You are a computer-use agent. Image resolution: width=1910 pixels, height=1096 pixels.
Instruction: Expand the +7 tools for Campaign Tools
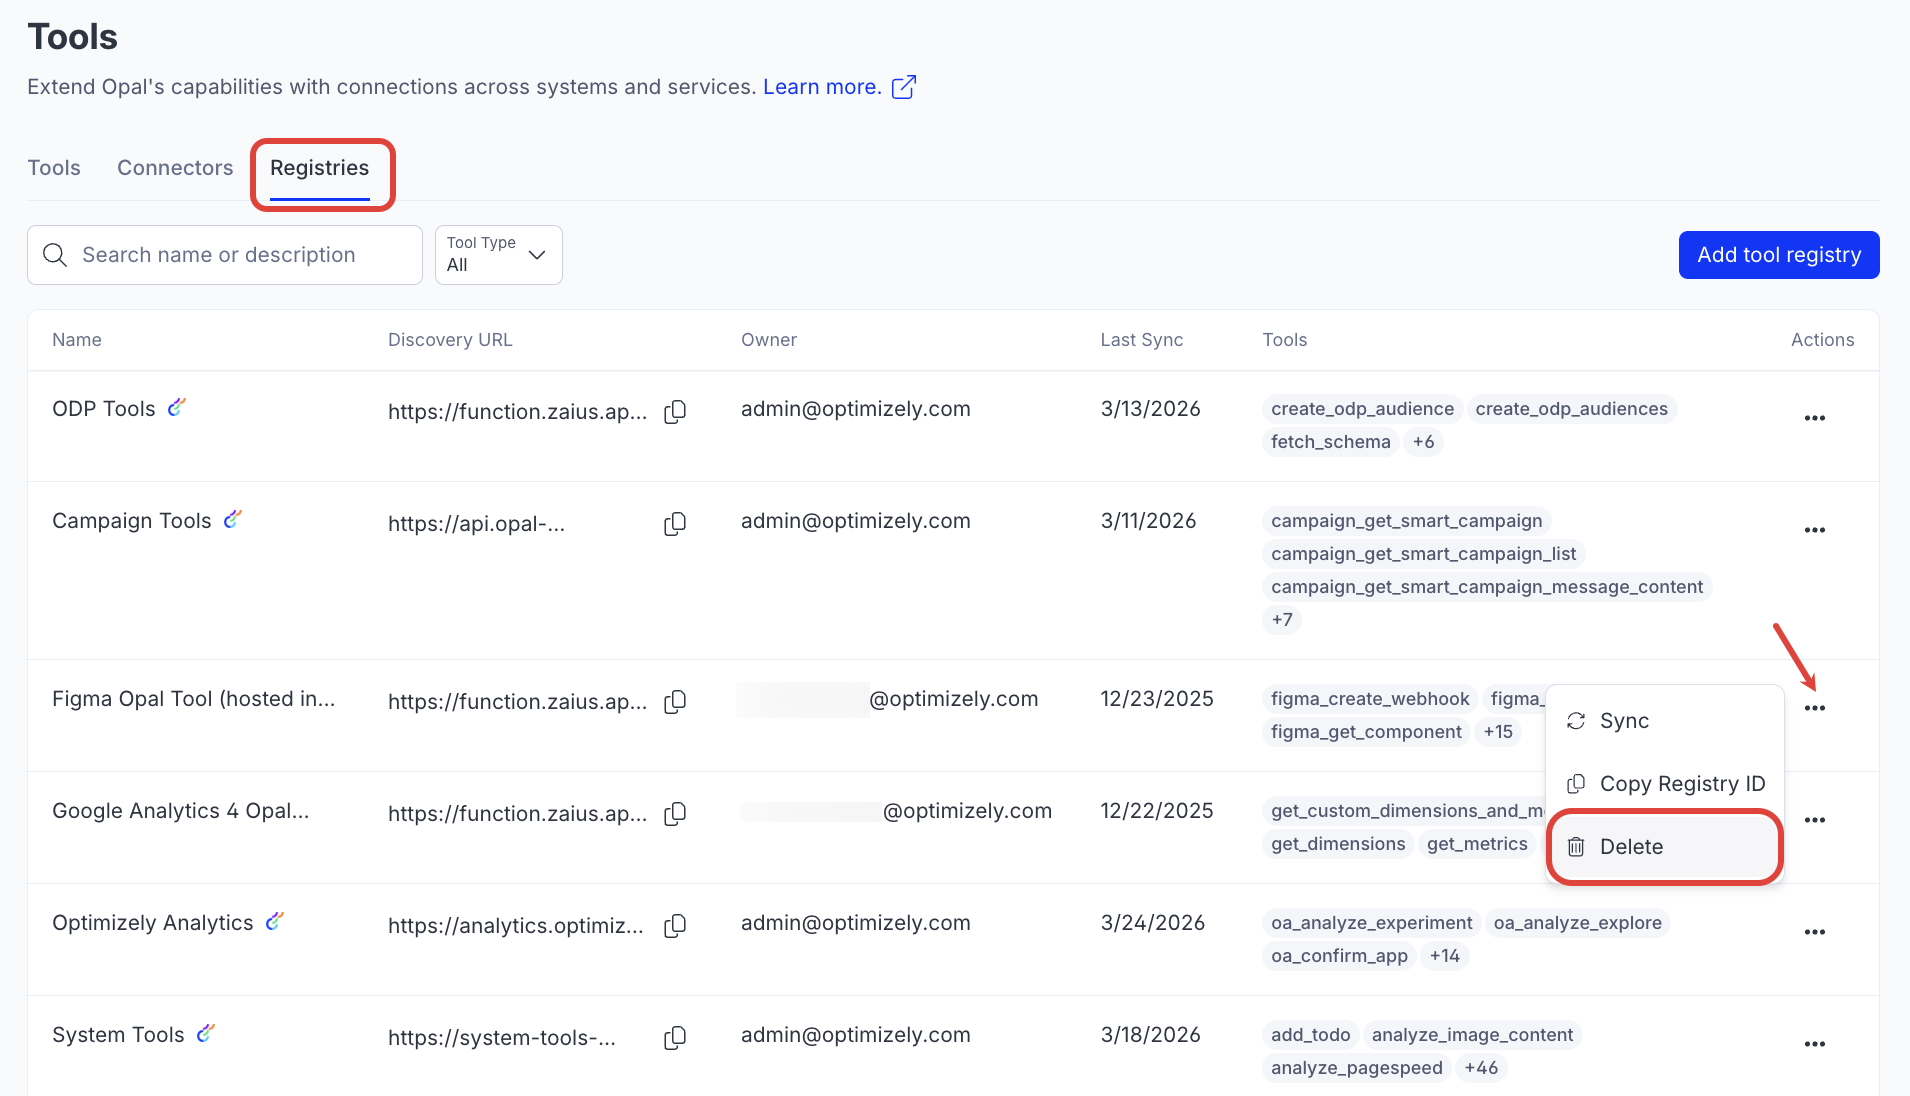click(1282, 620)
